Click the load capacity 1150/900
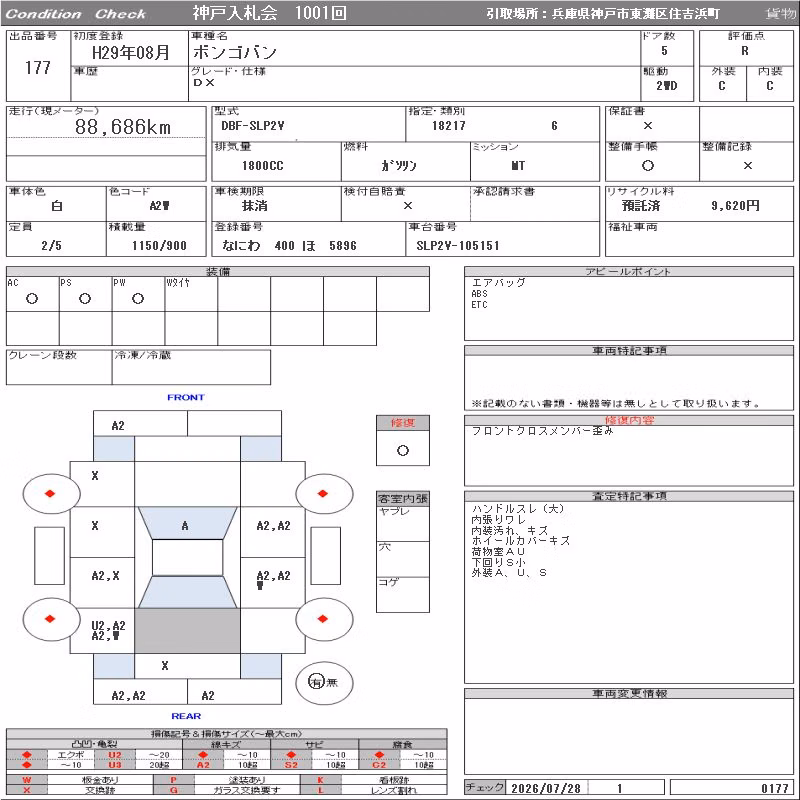 click(x=159, y=245)
